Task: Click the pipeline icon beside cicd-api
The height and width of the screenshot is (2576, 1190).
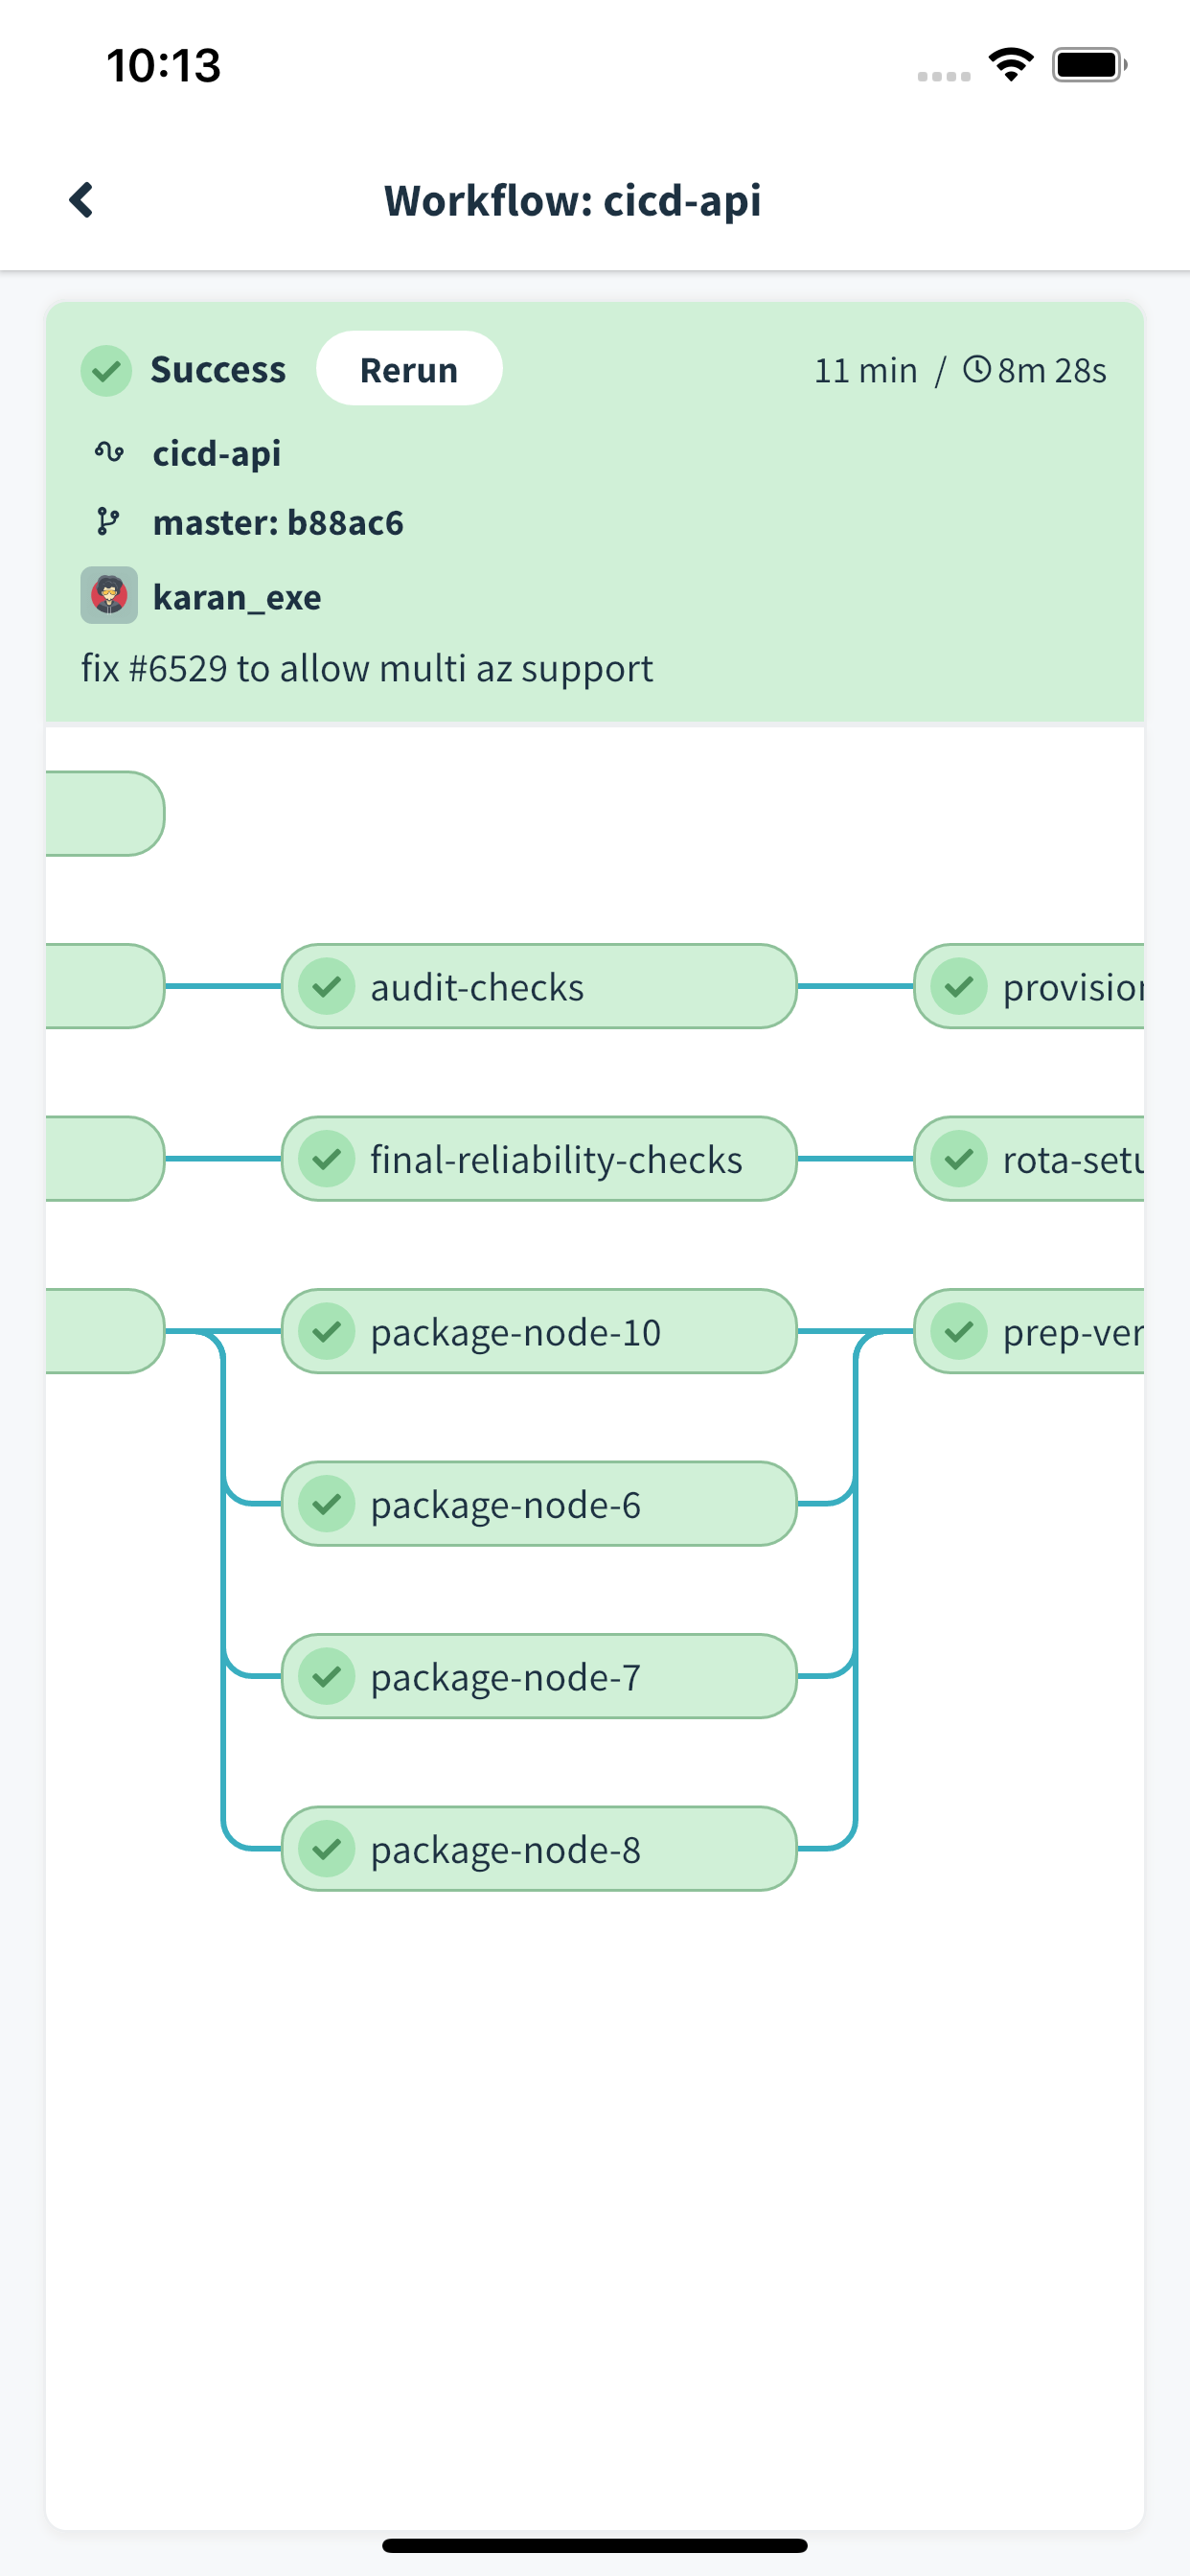Action: click(109, 453)
